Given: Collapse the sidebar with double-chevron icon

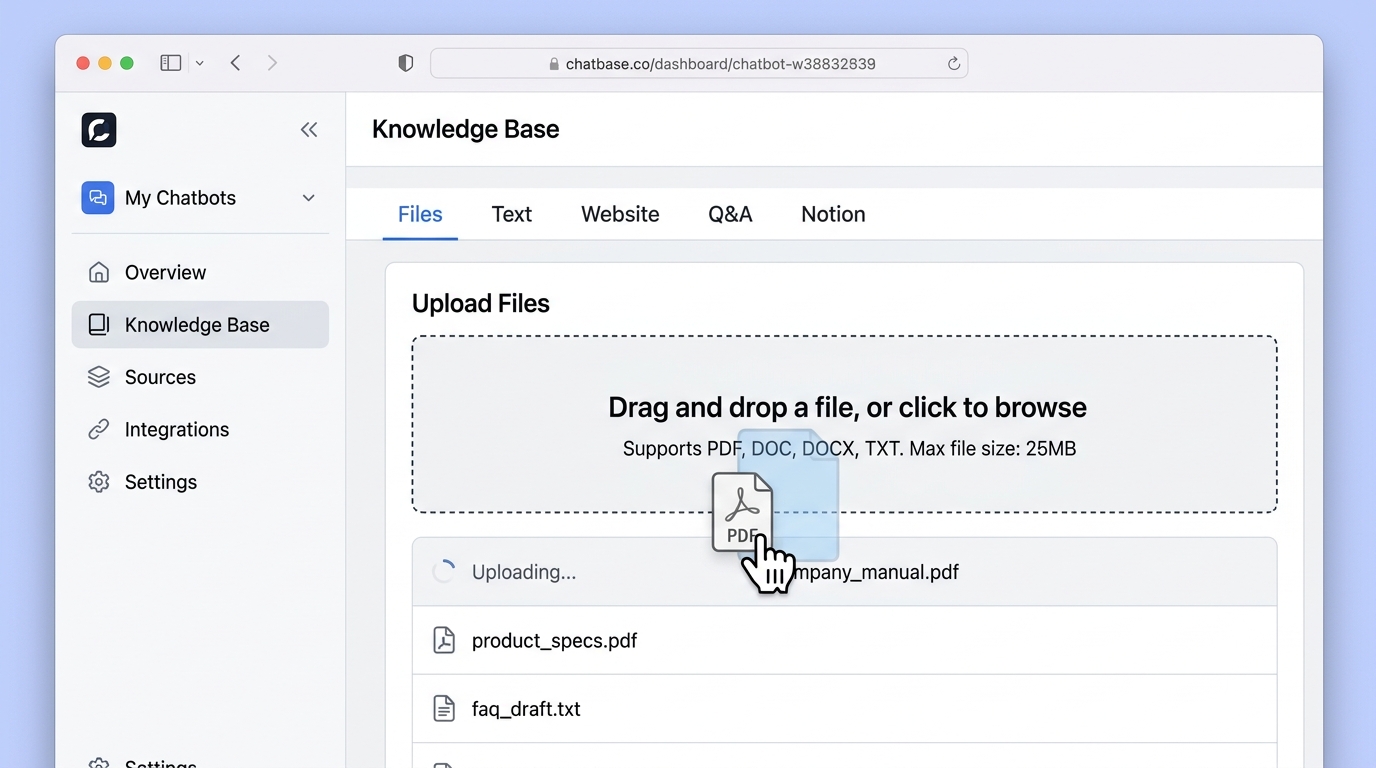Looking at the screenshot, I should [x=309, y=130].
